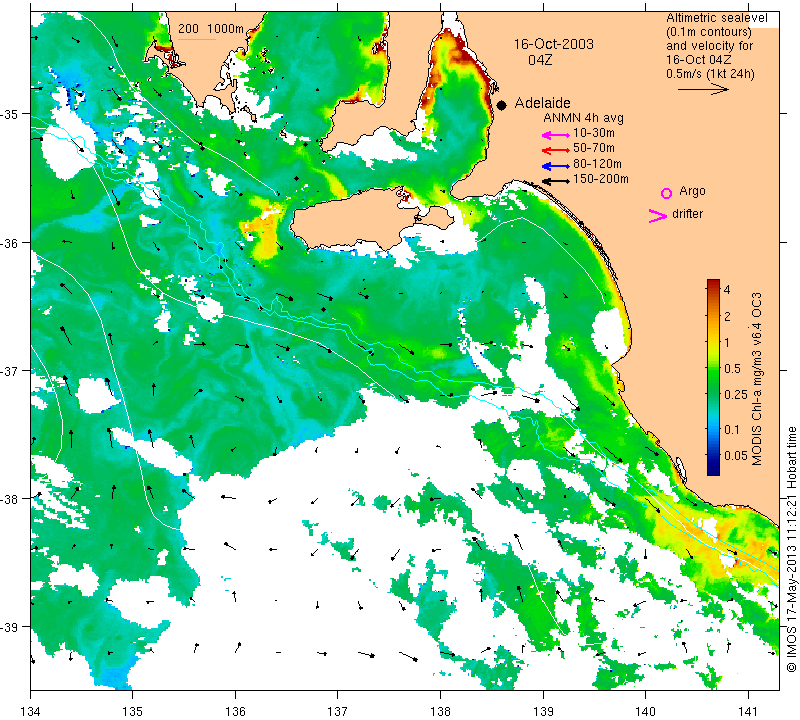
Task: Click the blue 80-120m legend arrow
Action: (556, 166)
